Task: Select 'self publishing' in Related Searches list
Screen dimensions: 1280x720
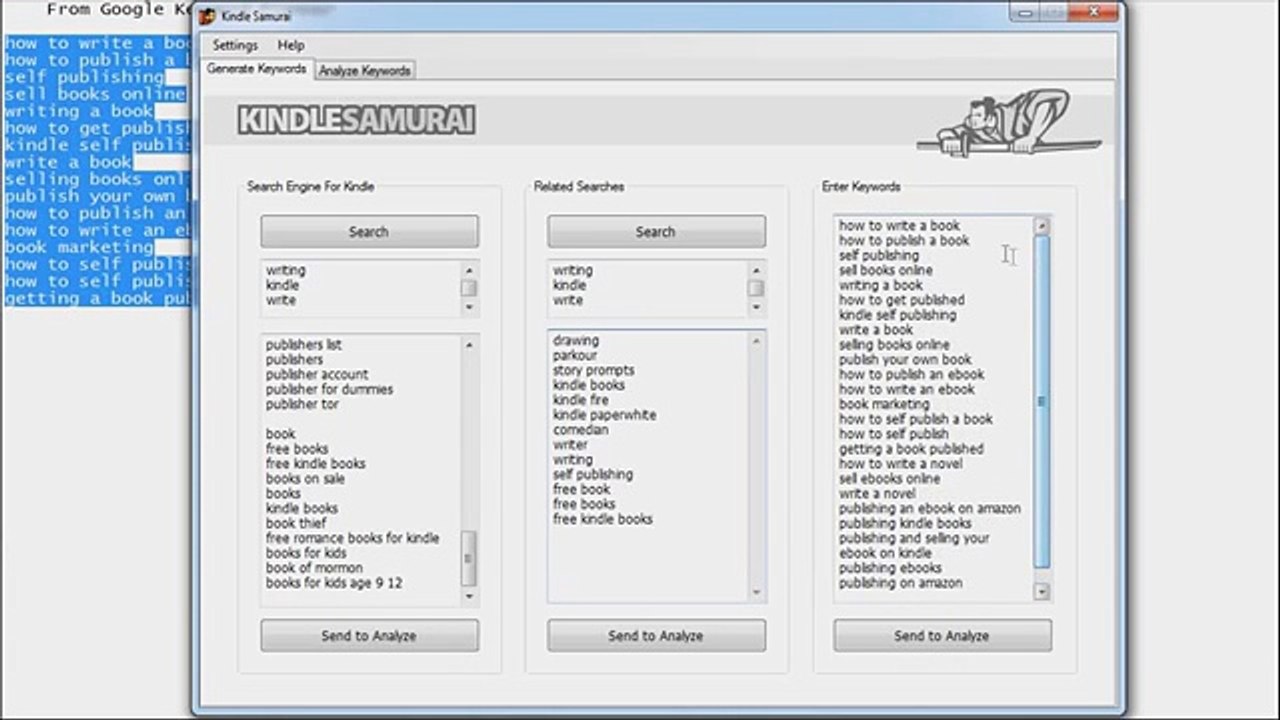Action: tap(593, 475)
